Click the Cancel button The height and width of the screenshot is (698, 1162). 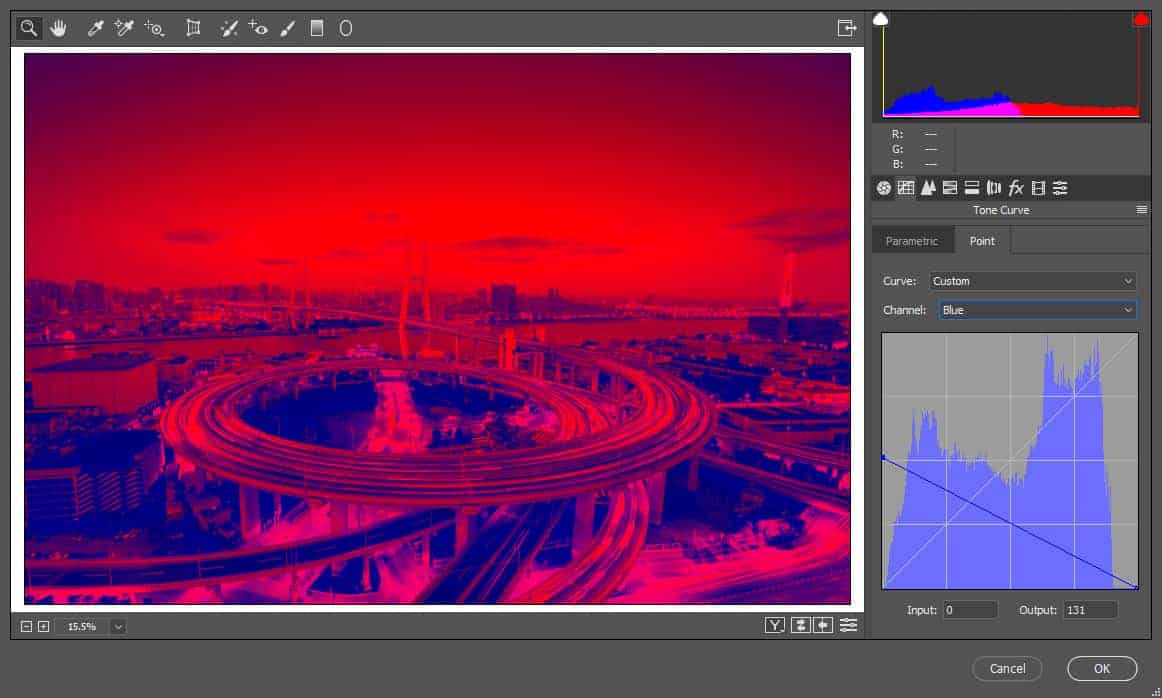1007,668
